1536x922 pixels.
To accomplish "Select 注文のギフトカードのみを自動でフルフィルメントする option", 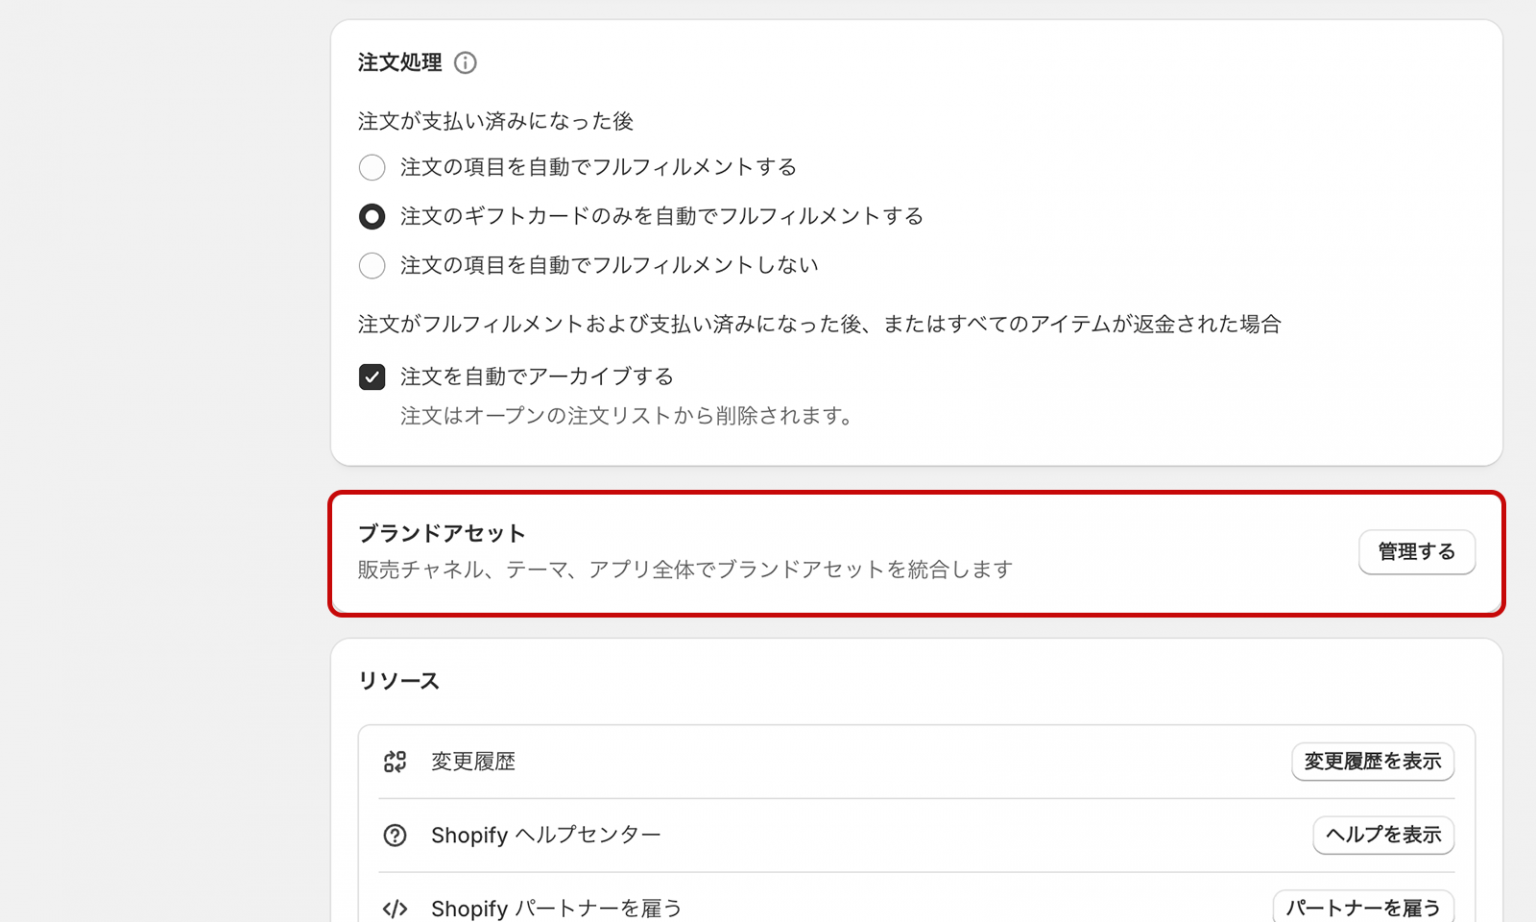I will pos(372,216).
